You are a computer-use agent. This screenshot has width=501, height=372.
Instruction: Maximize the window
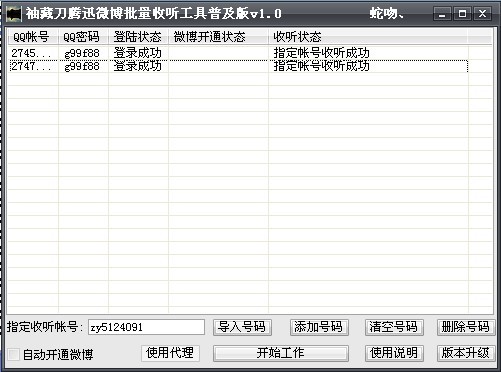(x=462, y=14)
